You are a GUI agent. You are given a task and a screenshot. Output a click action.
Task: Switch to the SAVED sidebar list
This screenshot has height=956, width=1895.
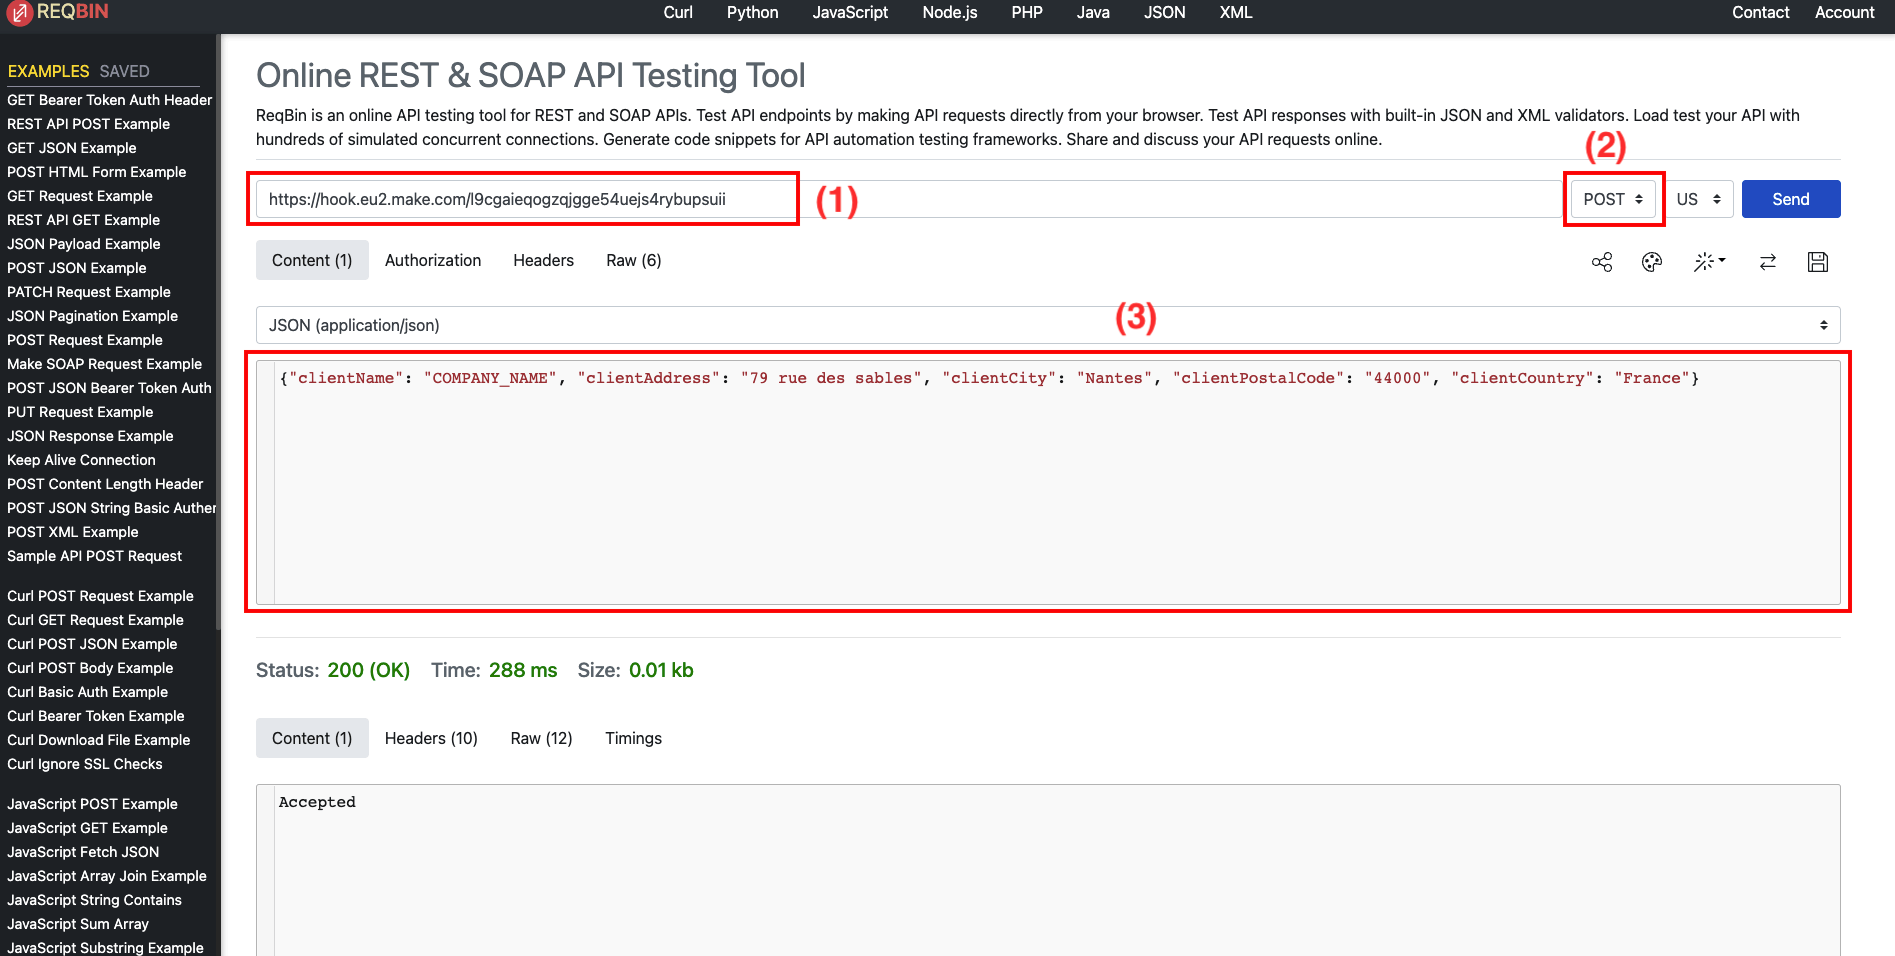[x=124, y=71]
